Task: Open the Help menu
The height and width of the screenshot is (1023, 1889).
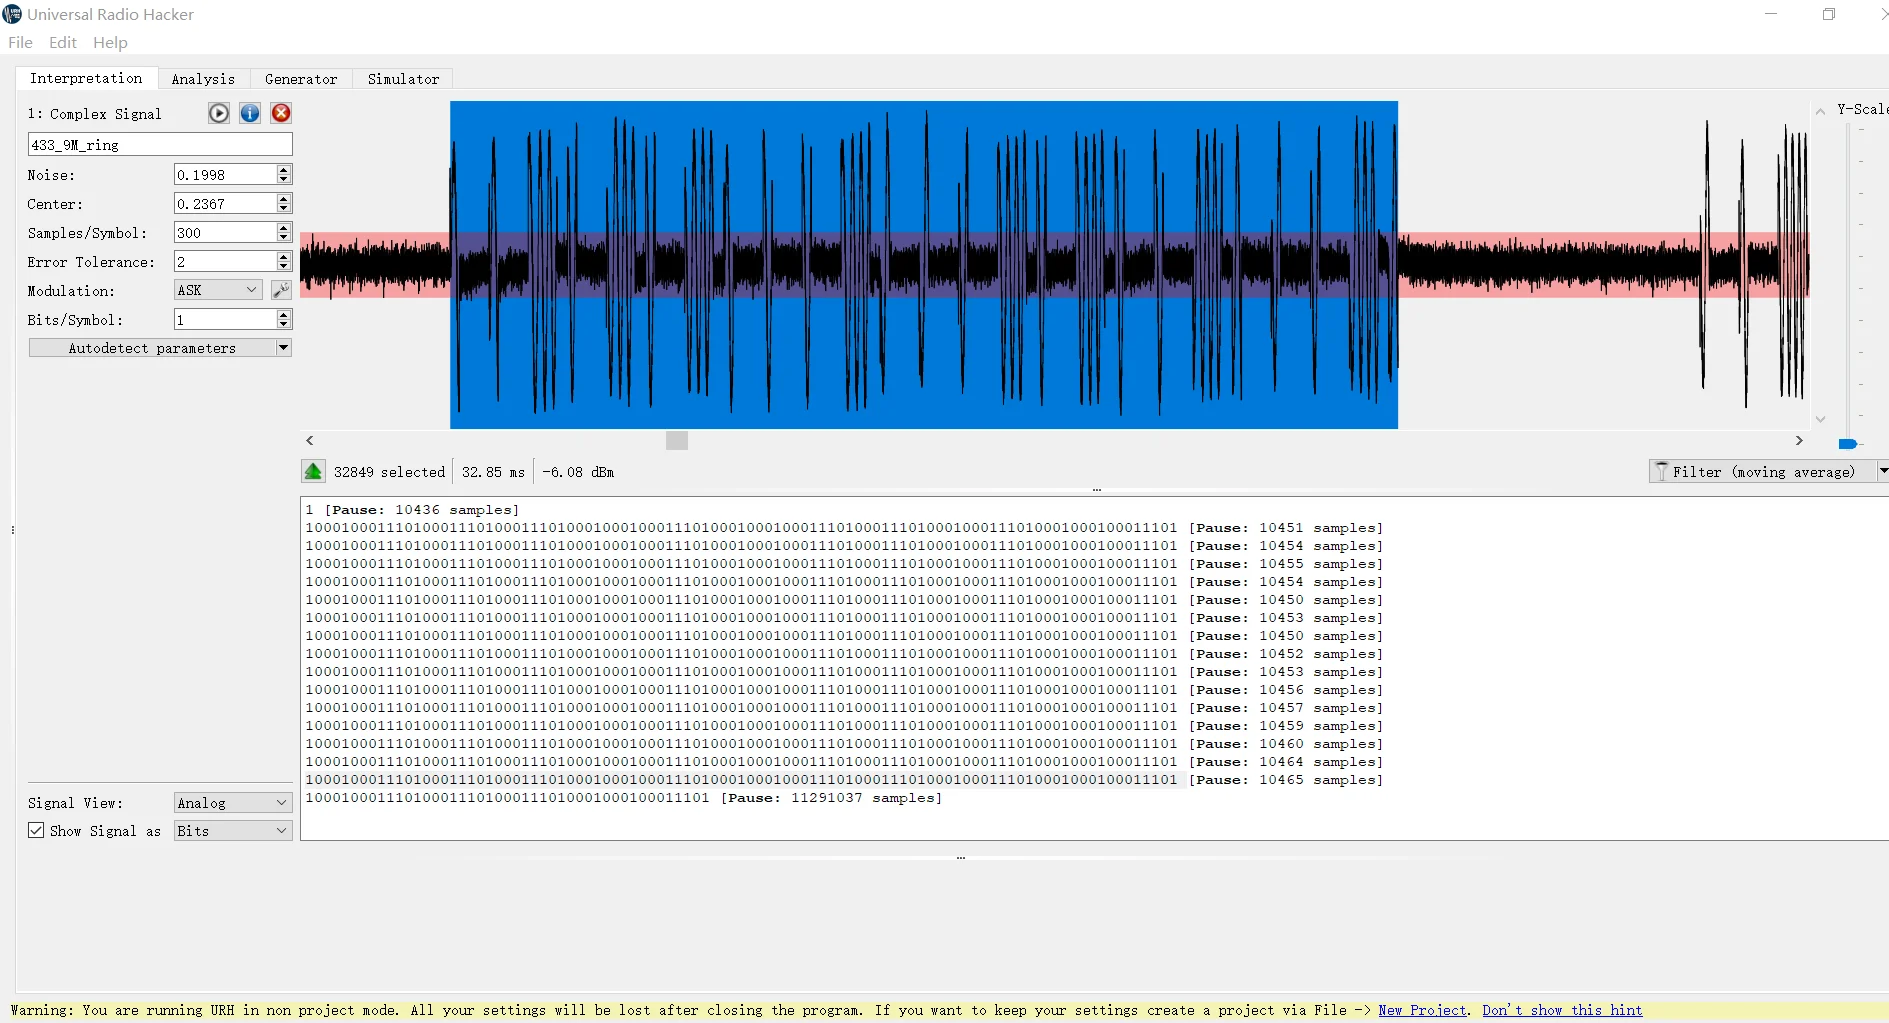Action: coord(110,43)
